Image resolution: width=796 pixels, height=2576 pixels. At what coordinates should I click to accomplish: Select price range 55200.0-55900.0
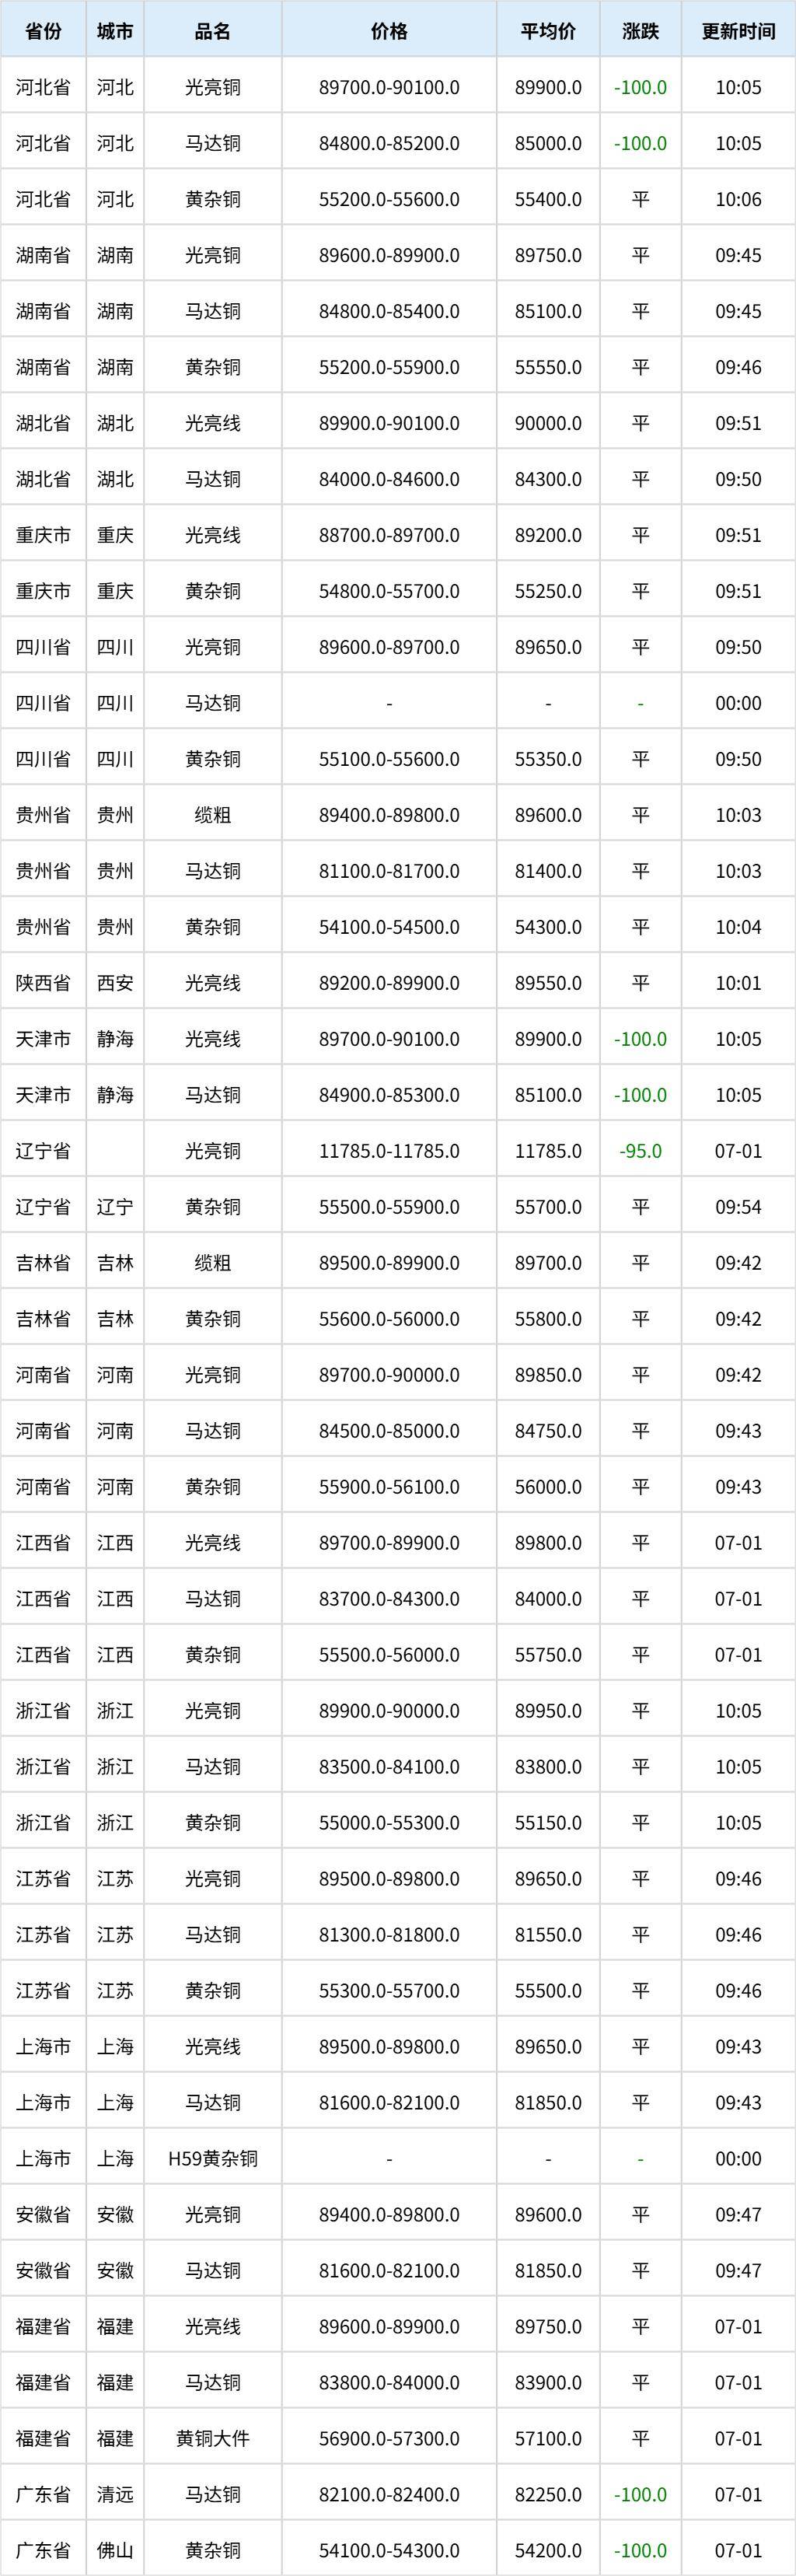pos(389,367)
